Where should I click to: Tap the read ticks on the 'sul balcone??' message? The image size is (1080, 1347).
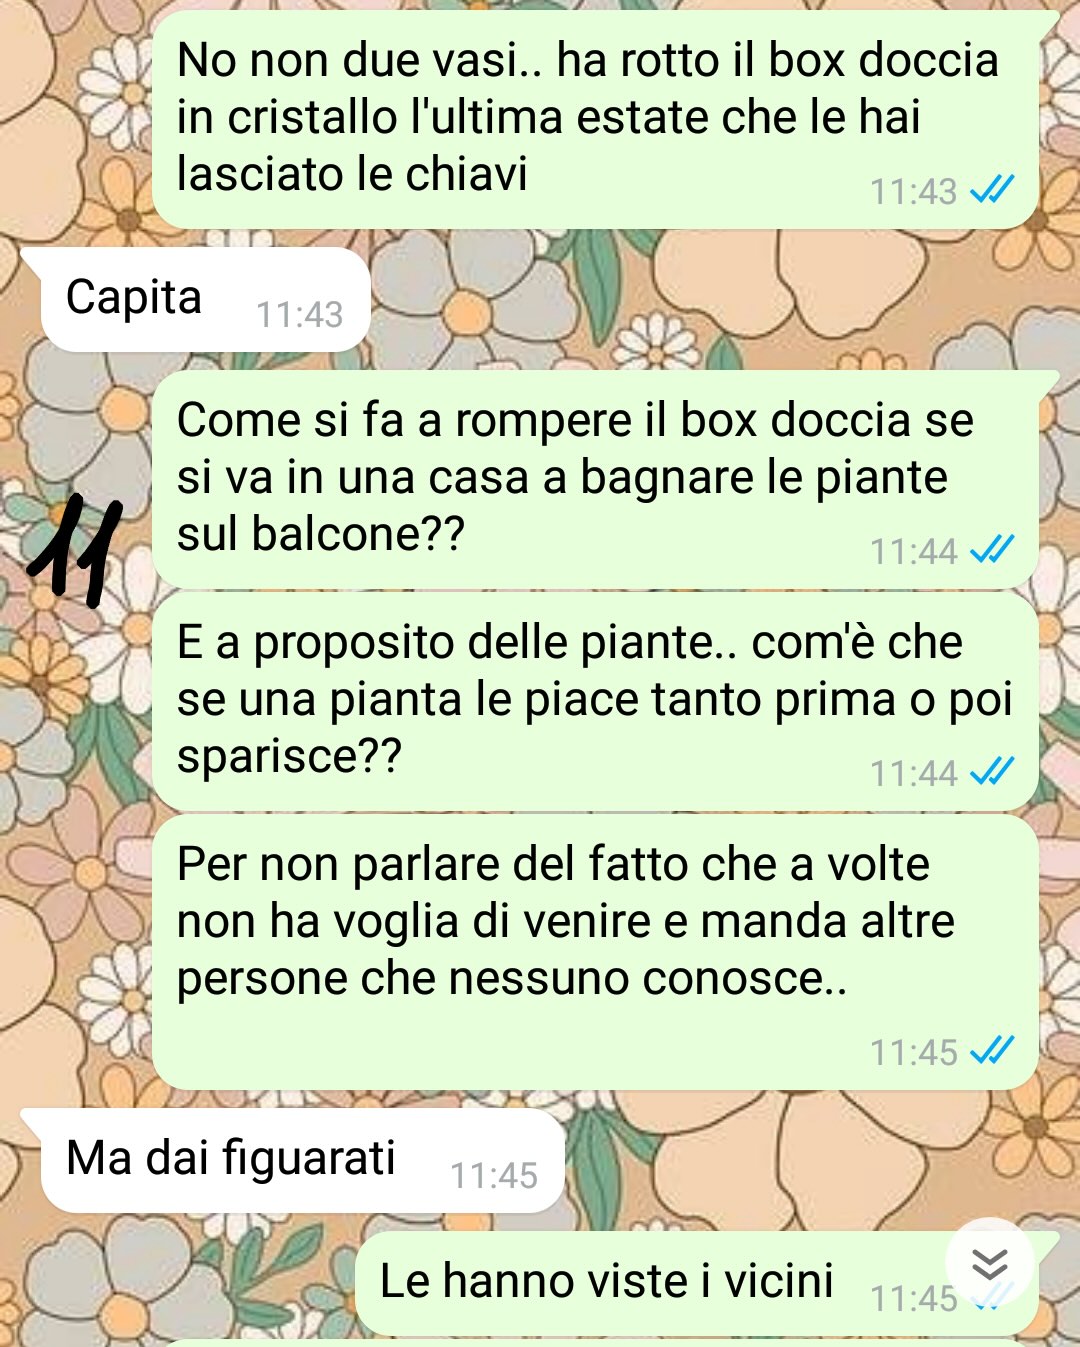pos(993,550)
